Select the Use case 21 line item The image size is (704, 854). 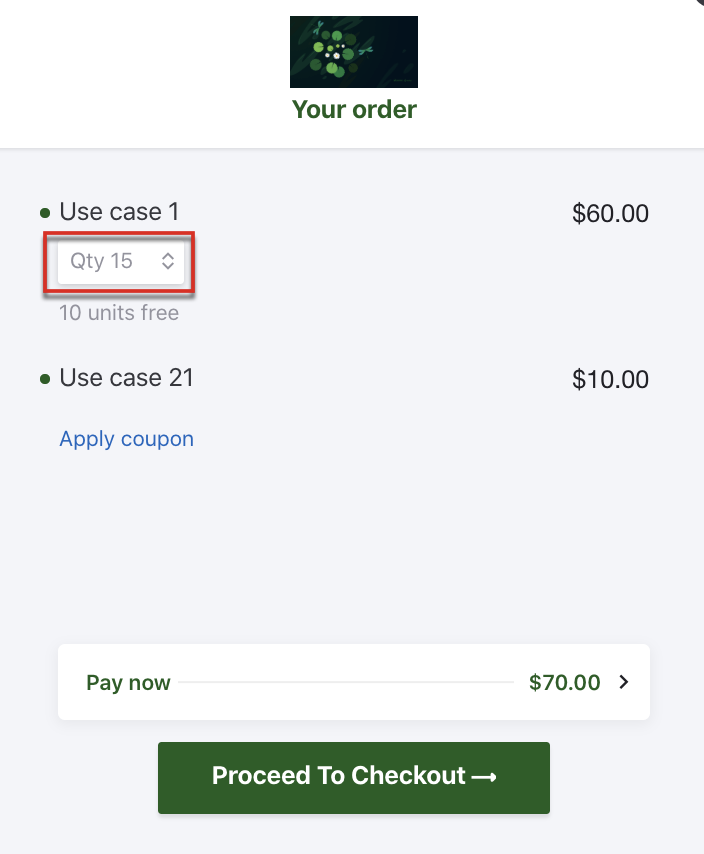(x=126, y=378)
